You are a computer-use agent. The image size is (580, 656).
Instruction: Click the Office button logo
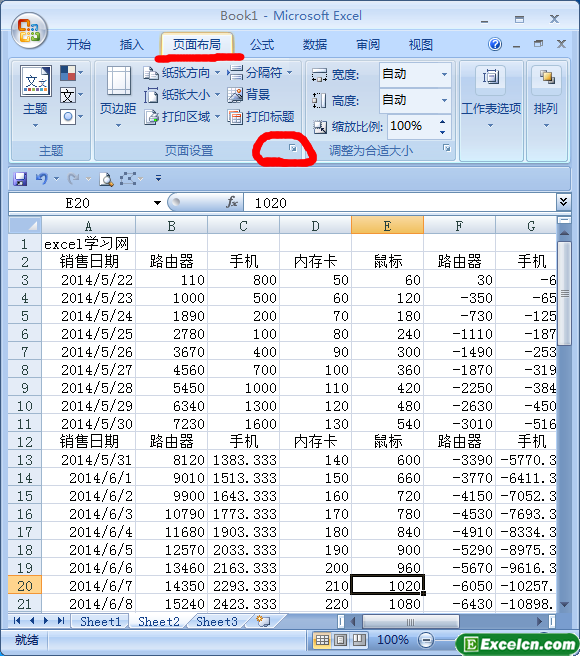[29, 31]
